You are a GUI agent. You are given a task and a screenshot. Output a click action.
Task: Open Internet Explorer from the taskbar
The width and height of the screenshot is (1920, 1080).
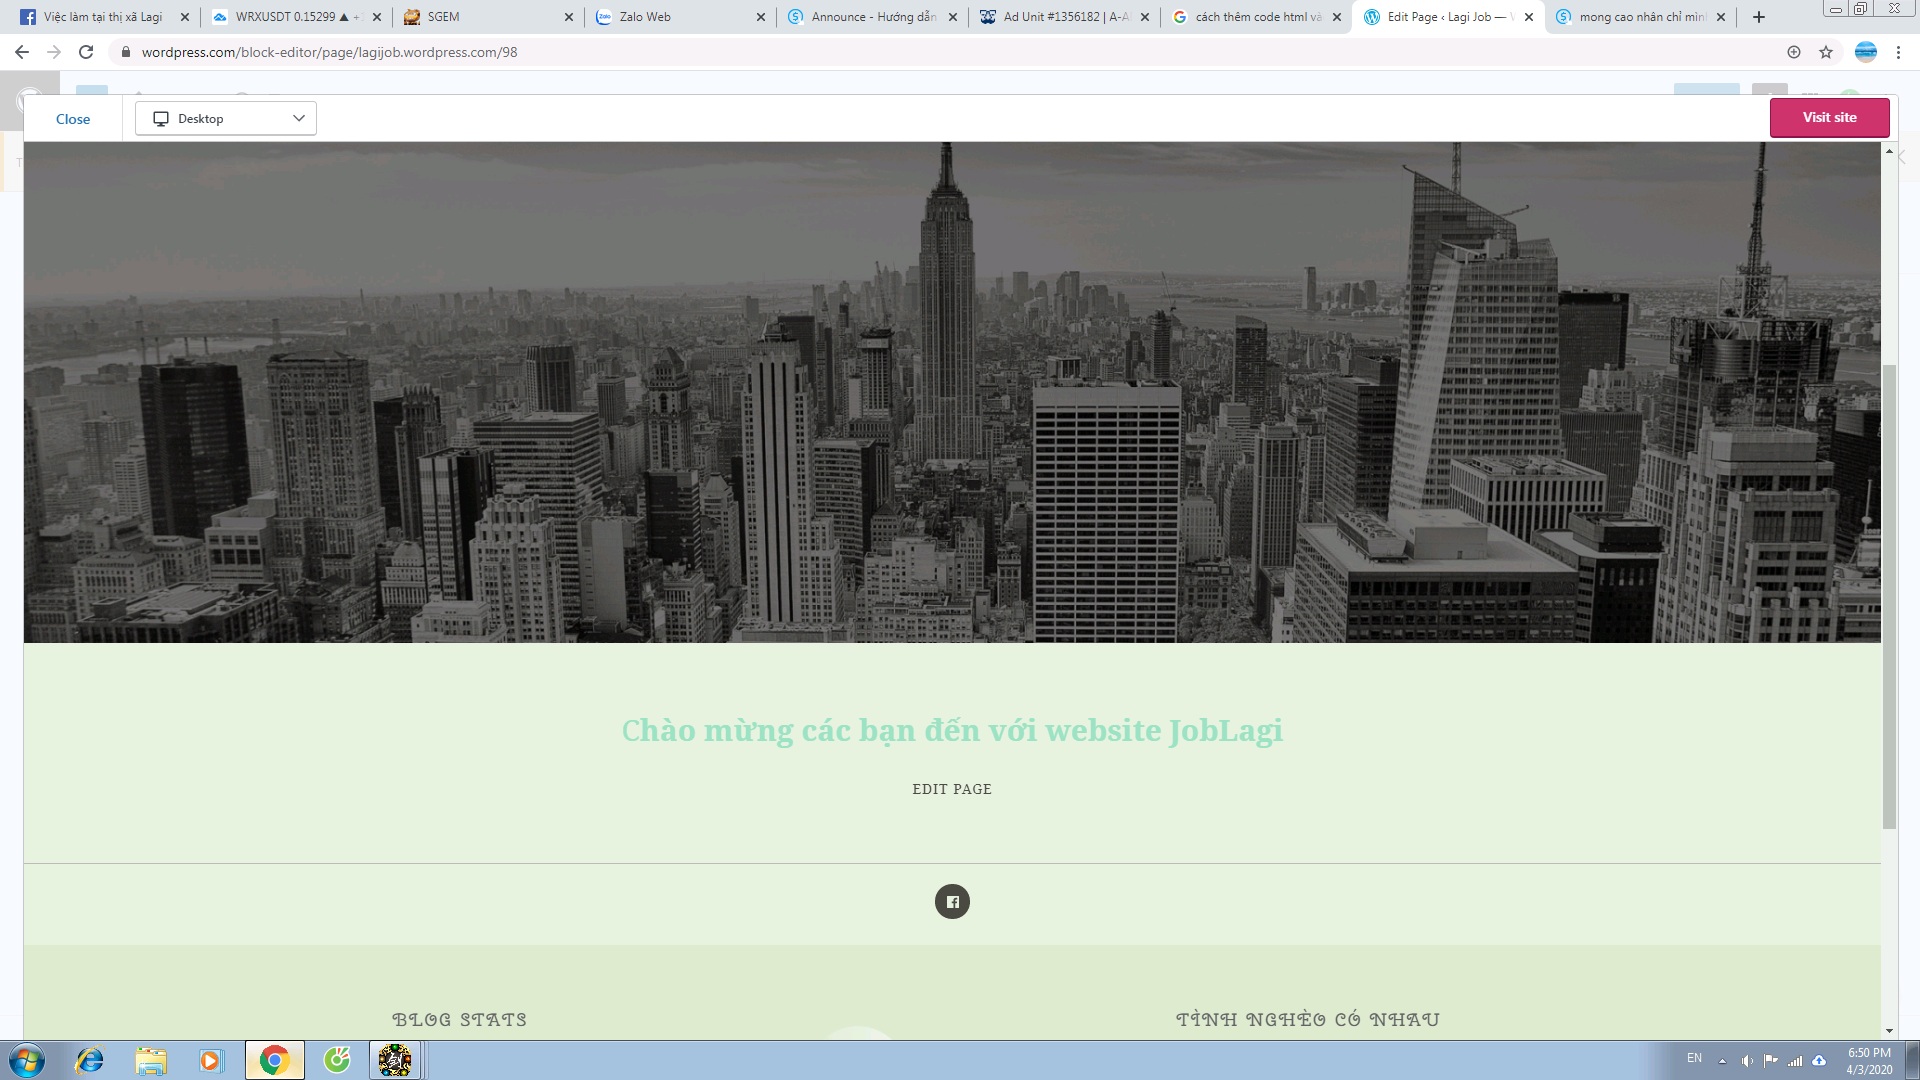(90, 1060)
